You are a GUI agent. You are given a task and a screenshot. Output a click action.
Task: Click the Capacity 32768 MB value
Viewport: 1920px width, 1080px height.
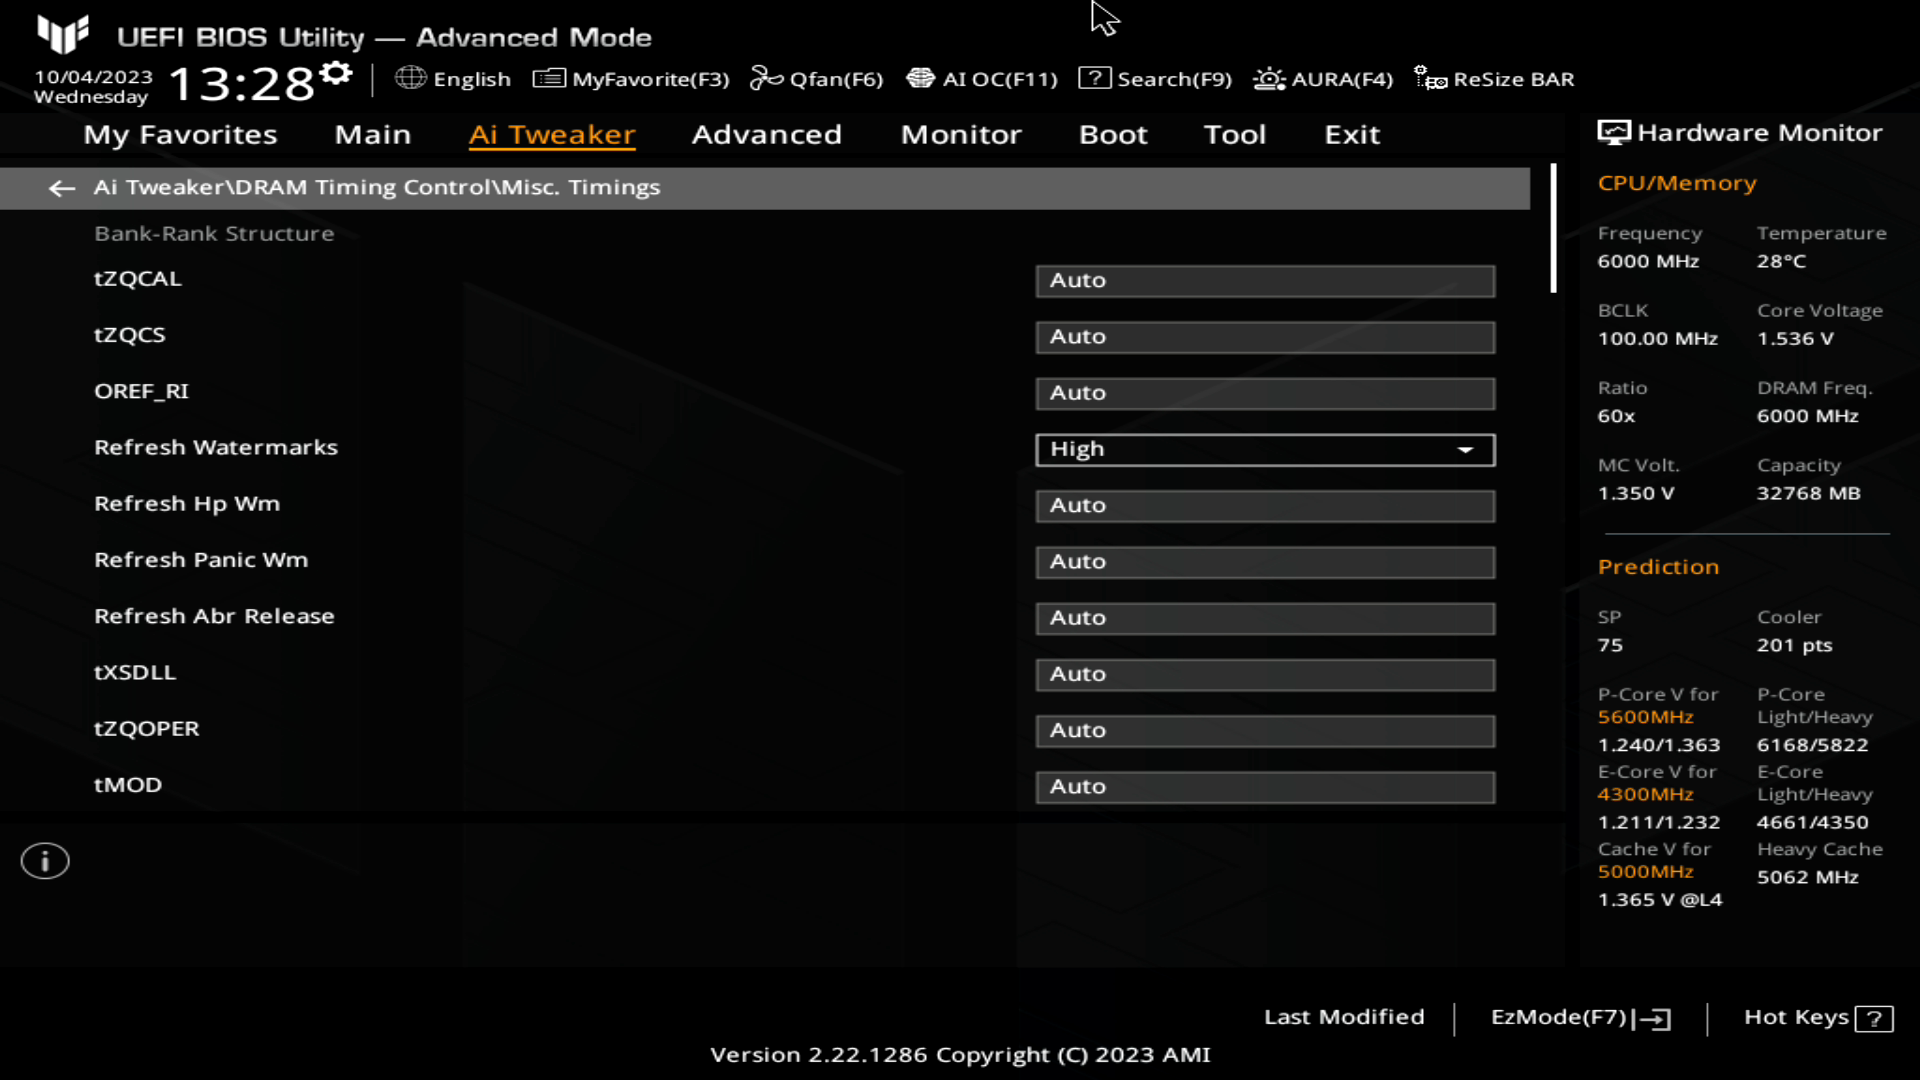point(1808,494)
